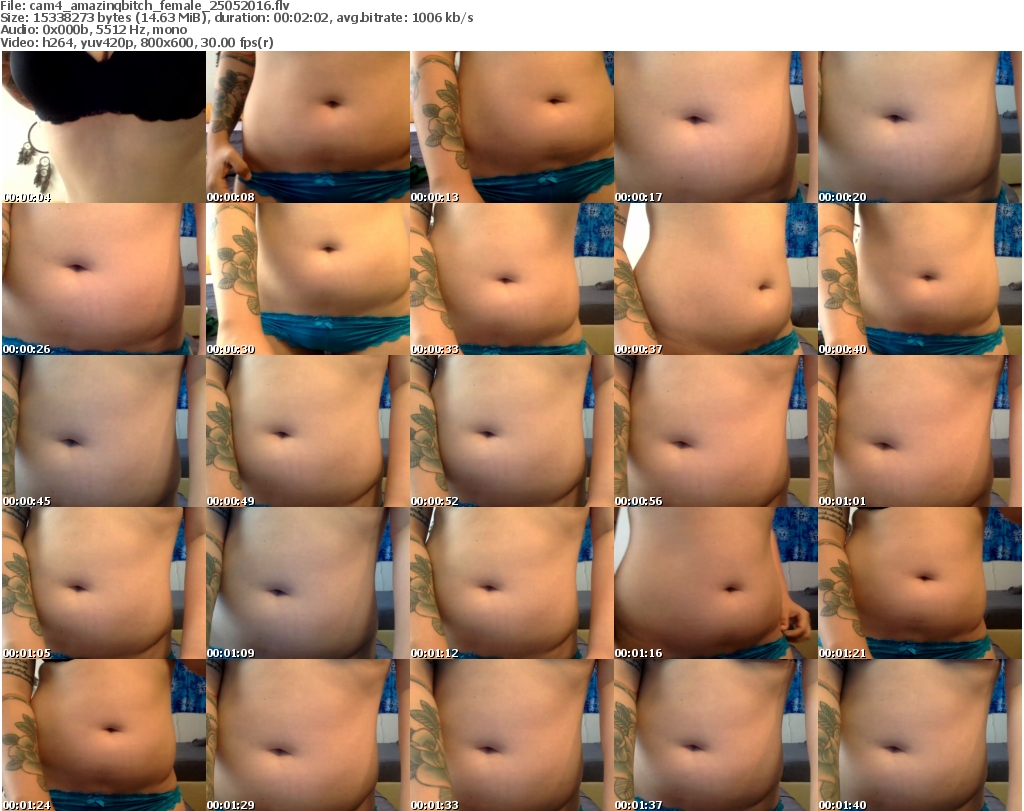Choose the thumbnail at 00:00:52
Image resolution: width=1024 pixels, height=811 pixels.
tap(512, 431)
